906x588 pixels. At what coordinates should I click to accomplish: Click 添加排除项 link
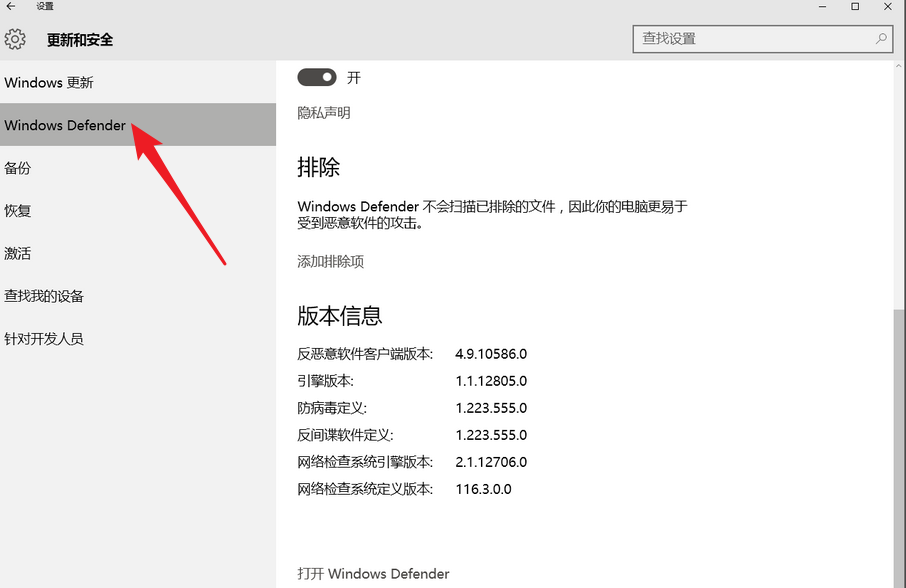click(331, 262)
